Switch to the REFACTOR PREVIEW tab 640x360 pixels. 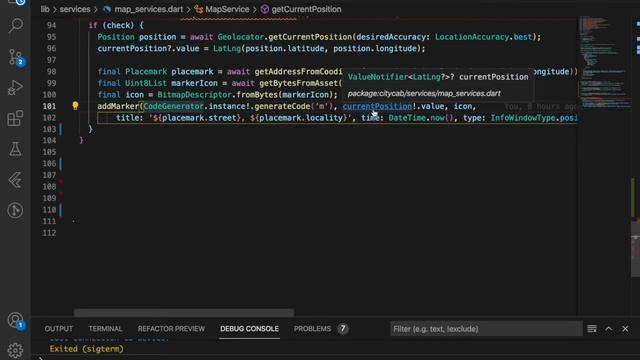click(x=171, y=329)
